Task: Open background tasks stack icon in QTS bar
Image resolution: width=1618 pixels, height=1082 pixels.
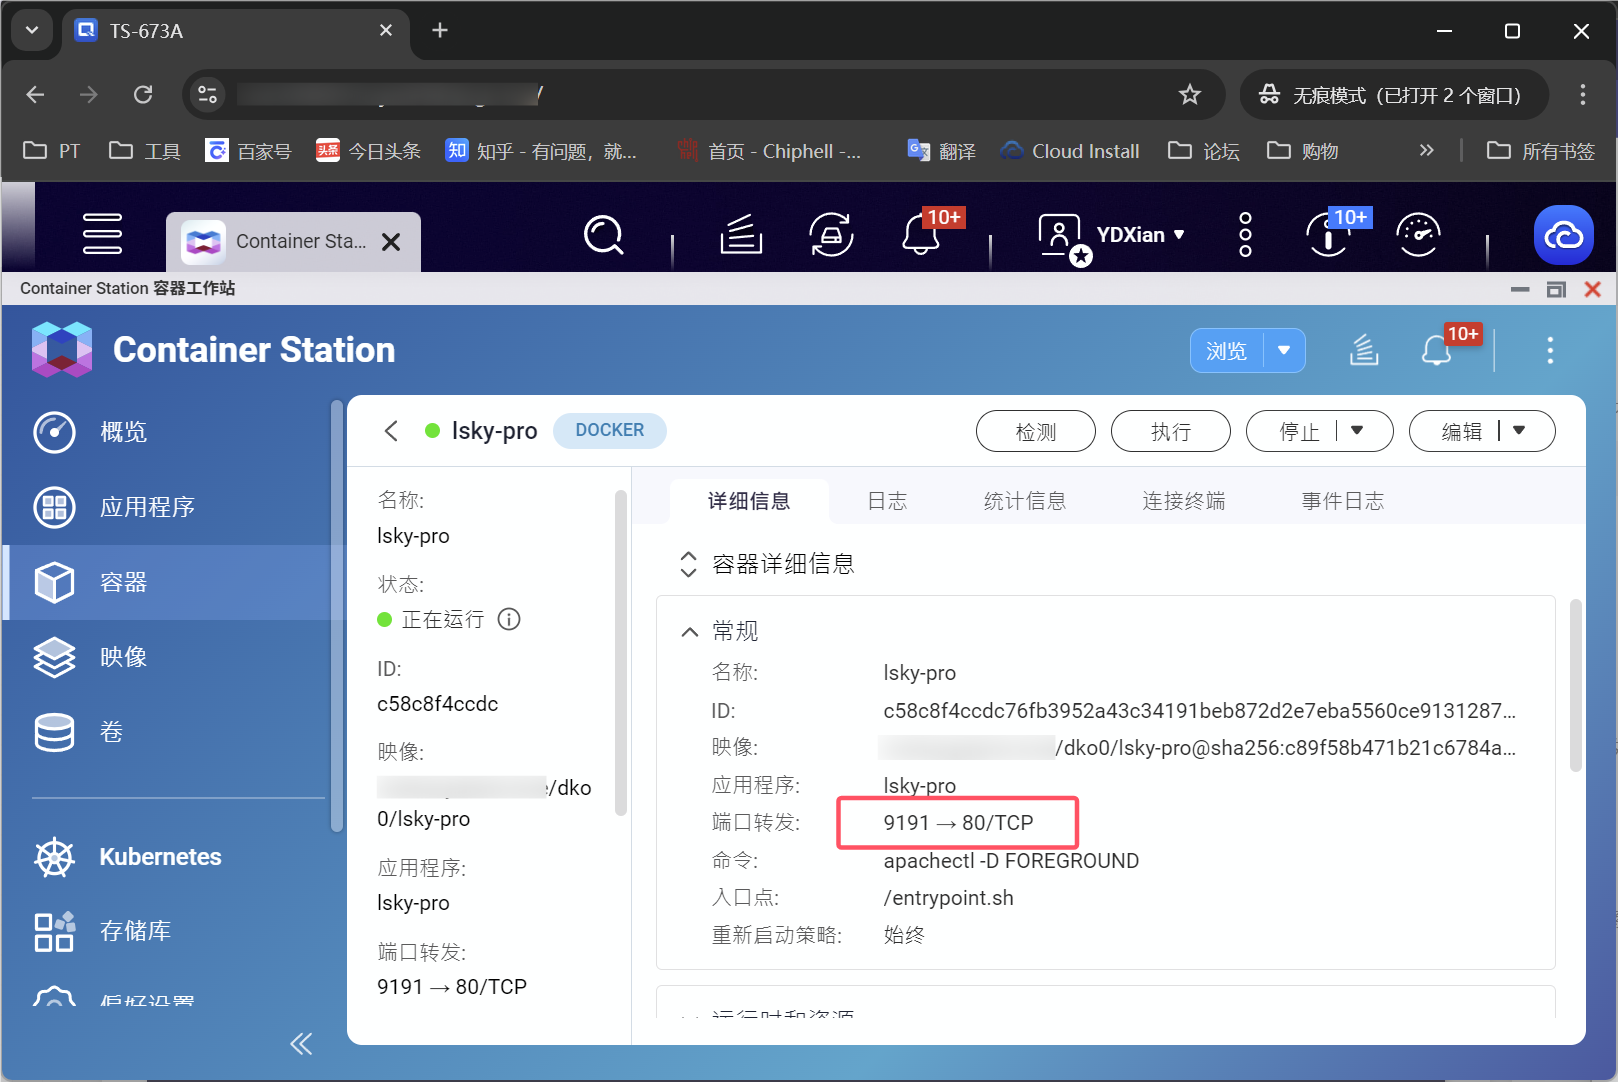Action: pyautogui.click(x=741, y=235)
